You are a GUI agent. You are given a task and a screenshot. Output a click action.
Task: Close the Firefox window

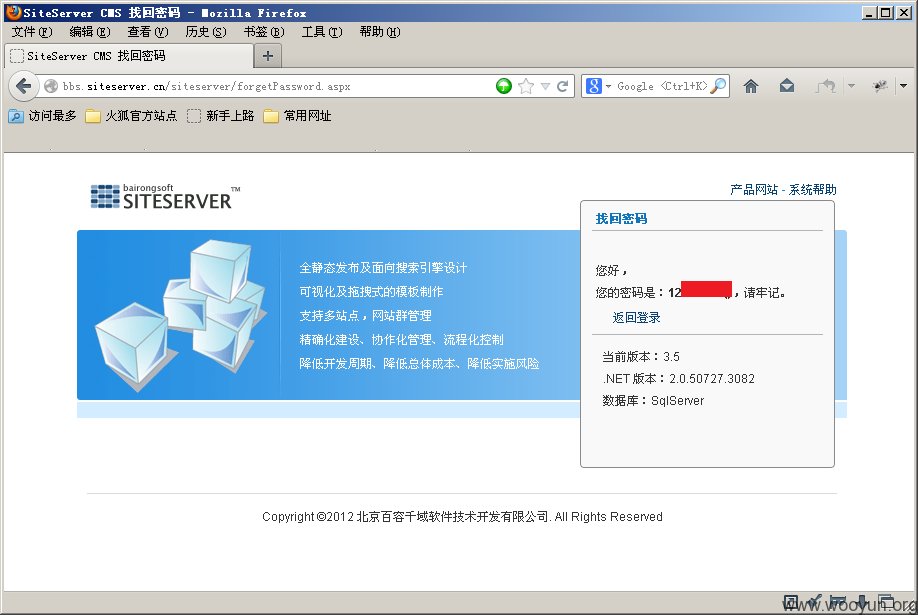click(x=904, y=12)
